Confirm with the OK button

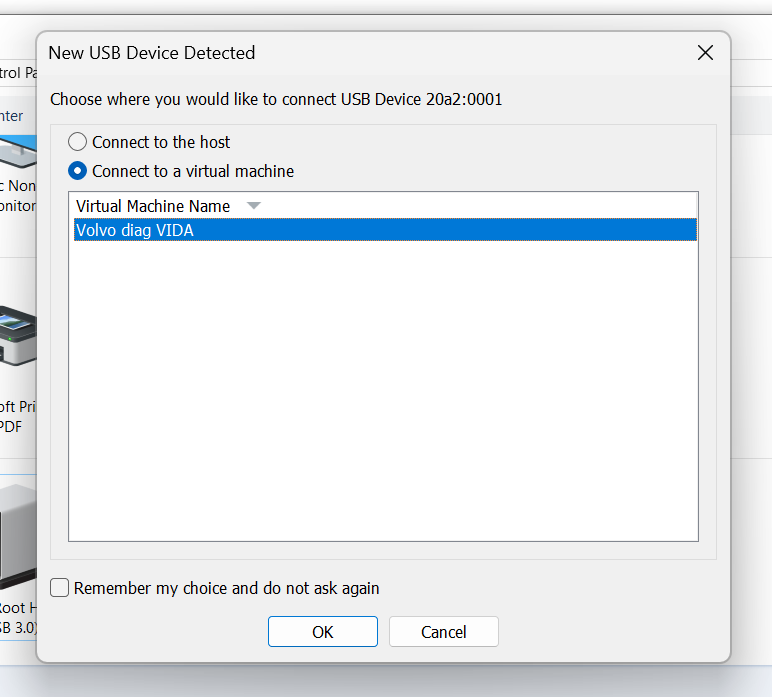pyautogui.click(x=322, y=632)
